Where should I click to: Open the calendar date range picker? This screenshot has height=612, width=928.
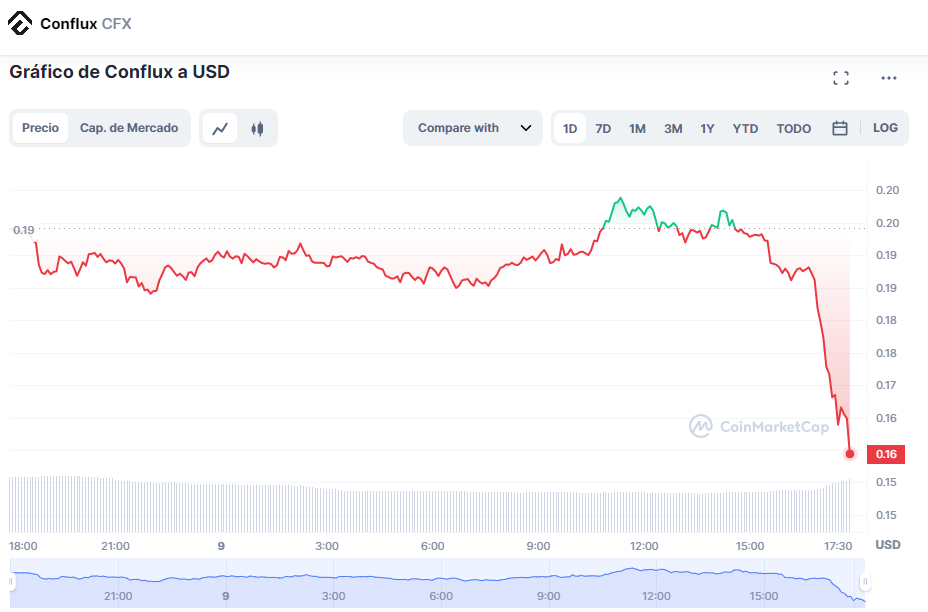click(839, 128)
